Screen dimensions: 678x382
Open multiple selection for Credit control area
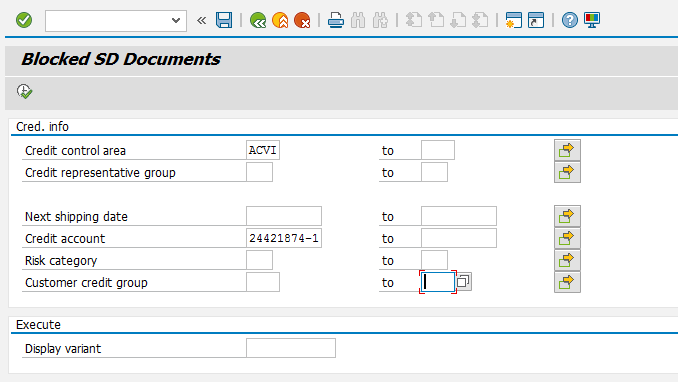pyautogui.click(x=567, y=150)
